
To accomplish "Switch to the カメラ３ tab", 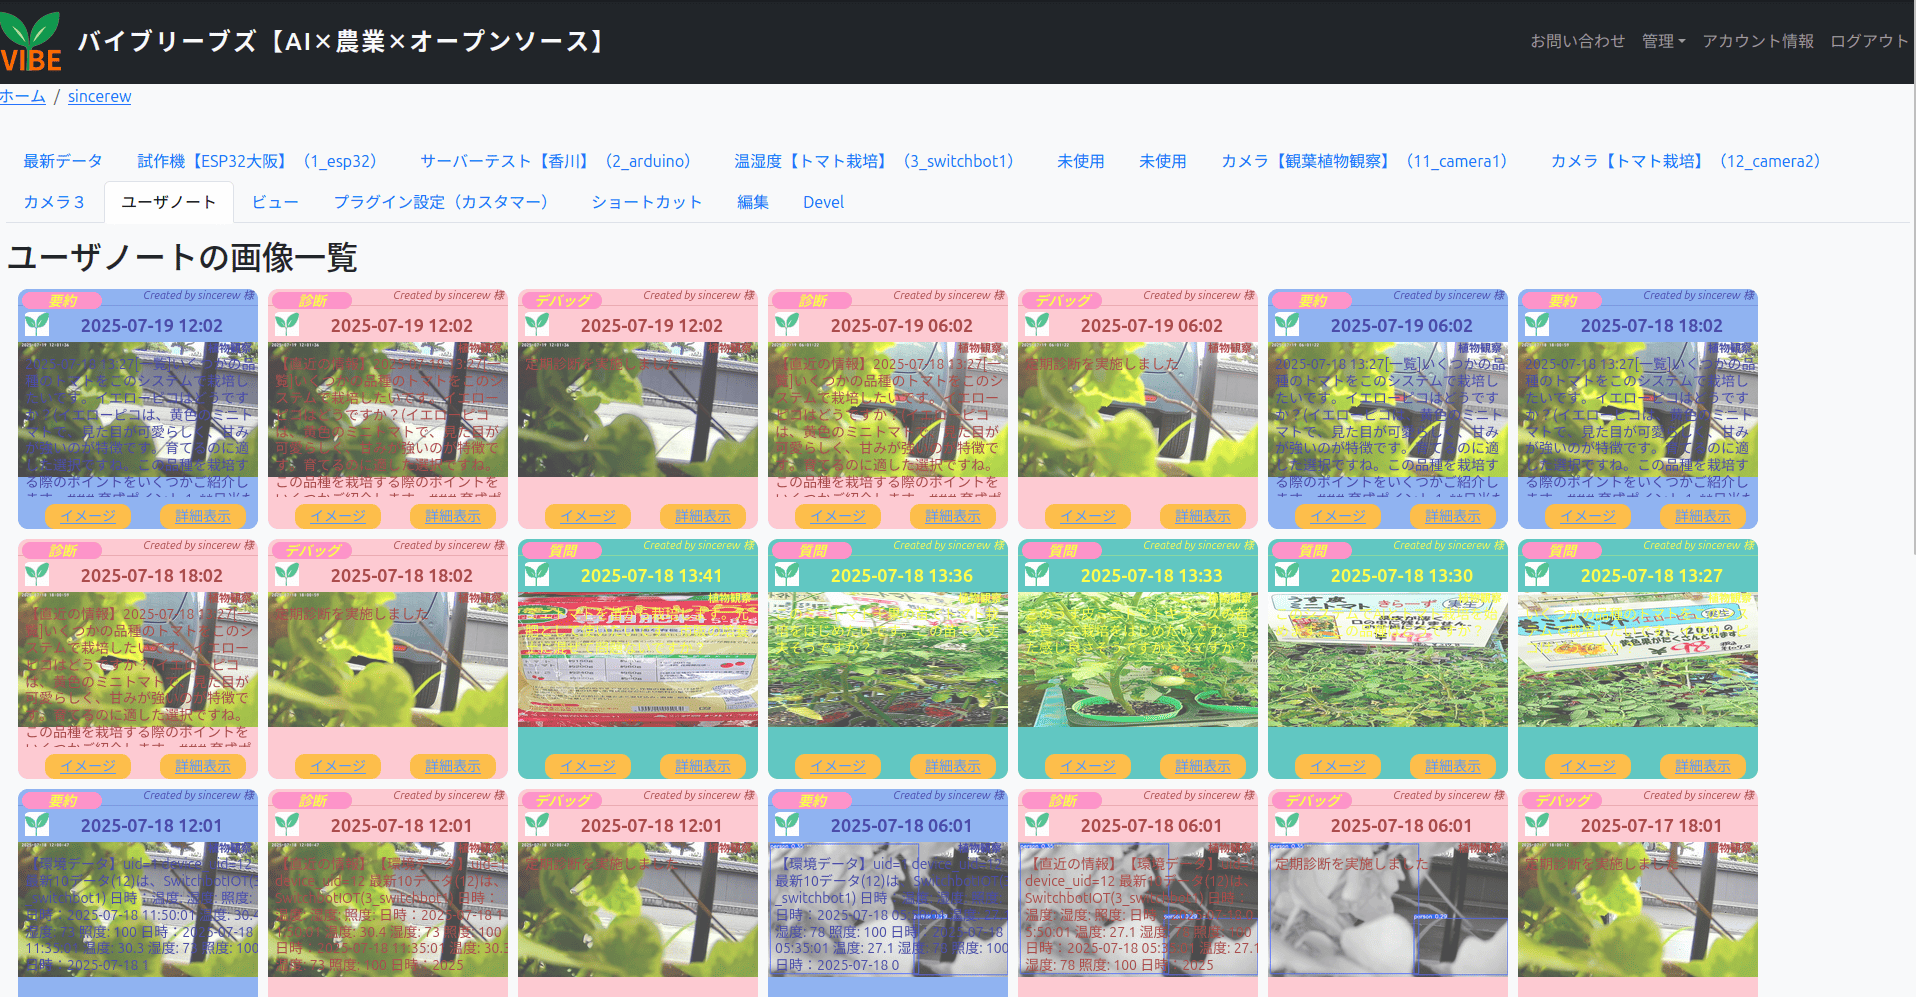I will (54, 202).
